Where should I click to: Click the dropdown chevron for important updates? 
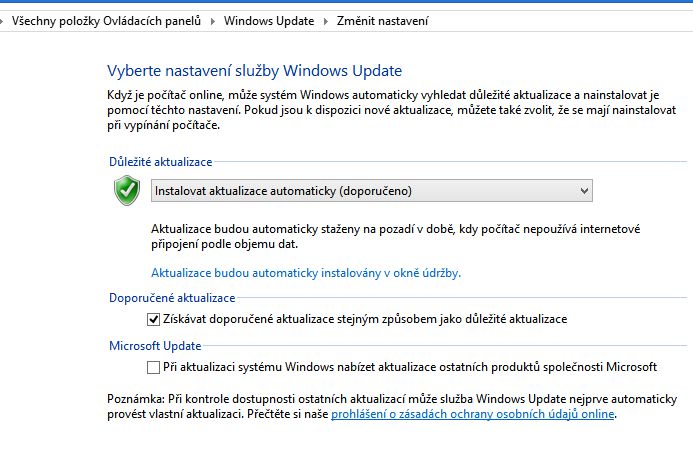(x=584, y=191)
